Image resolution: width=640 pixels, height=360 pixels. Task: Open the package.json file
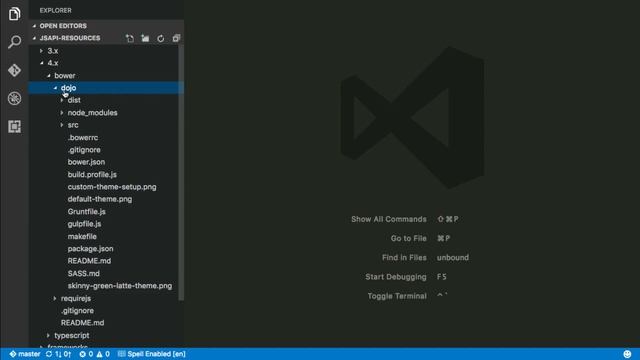click(x=91, y=249)
